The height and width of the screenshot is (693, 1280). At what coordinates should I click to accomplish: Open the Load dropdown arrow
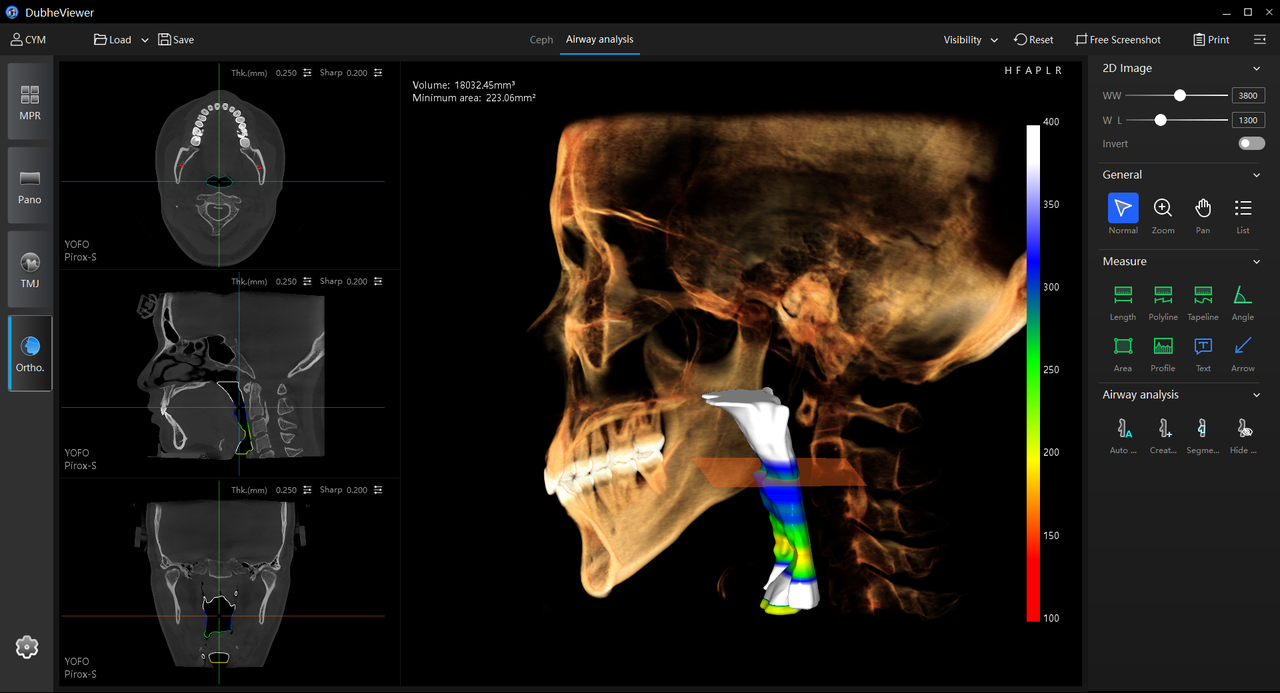(x=145, y=40)
